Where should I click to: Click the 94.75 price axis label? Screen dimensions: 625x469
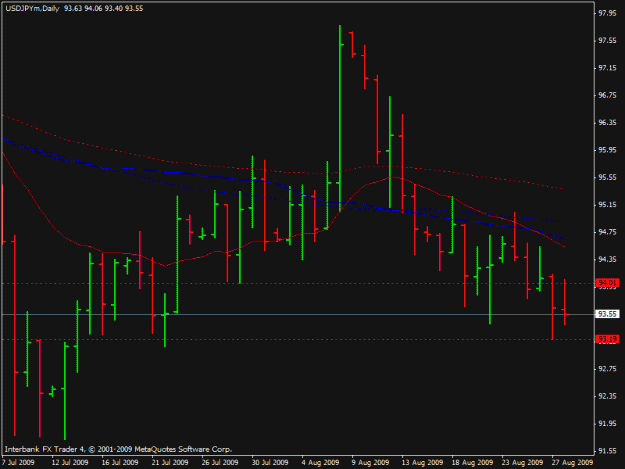pos(607,232)
